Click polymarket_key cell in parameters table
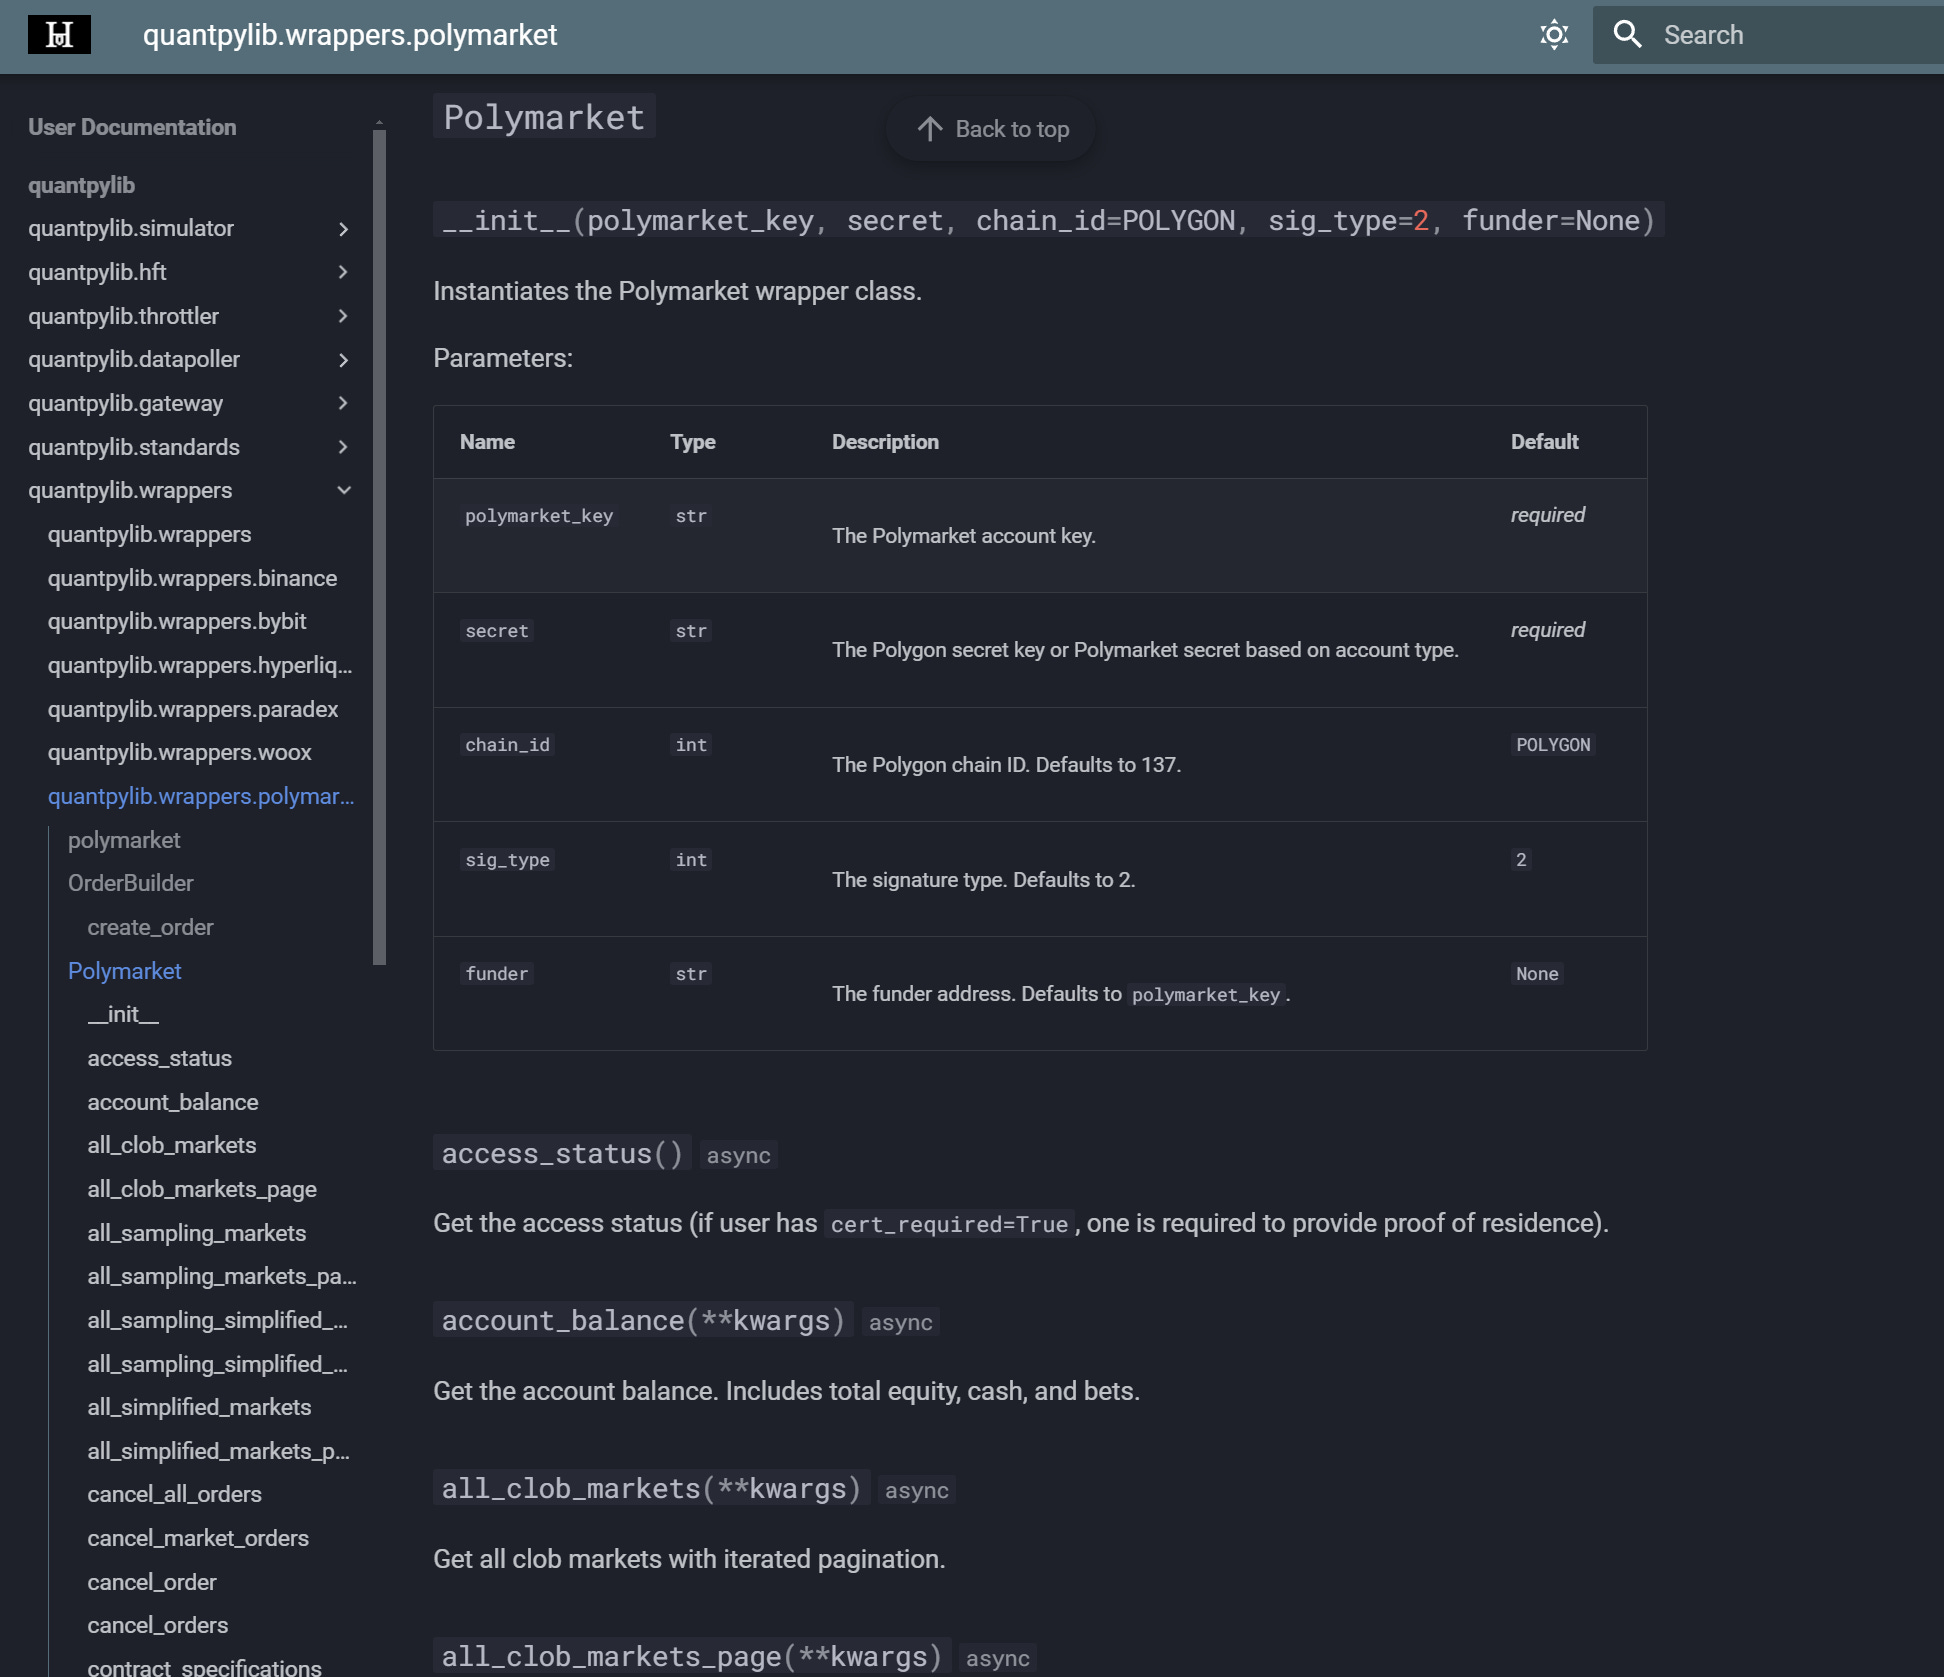The width and height of the screenshot is (1944, 1677). point(539,516)
